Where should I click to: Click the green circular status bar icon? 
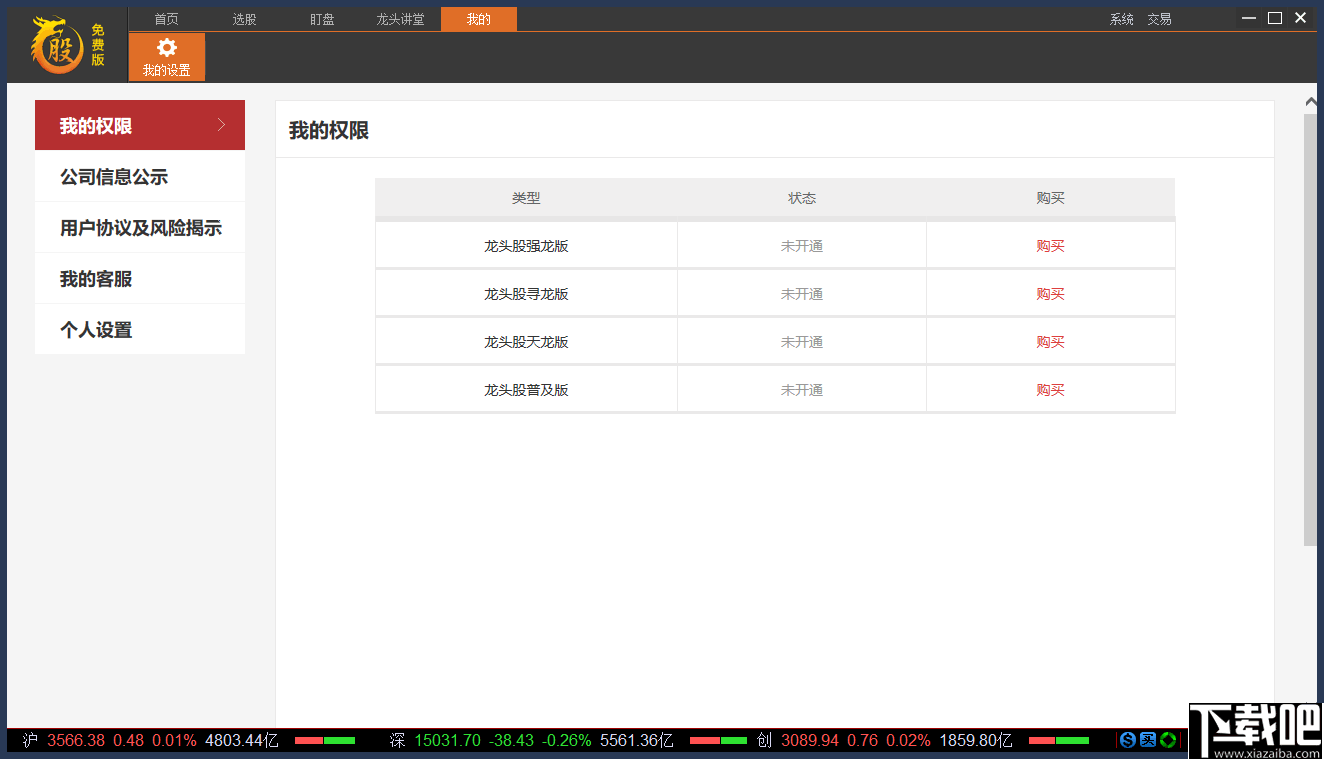coord(1168,740)
